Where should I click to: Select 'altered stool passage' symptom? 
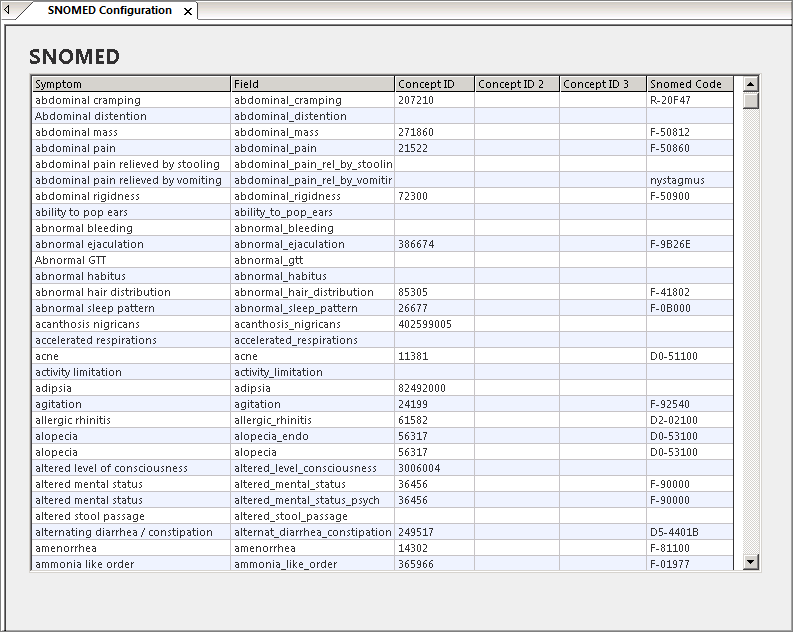[131, 517]
